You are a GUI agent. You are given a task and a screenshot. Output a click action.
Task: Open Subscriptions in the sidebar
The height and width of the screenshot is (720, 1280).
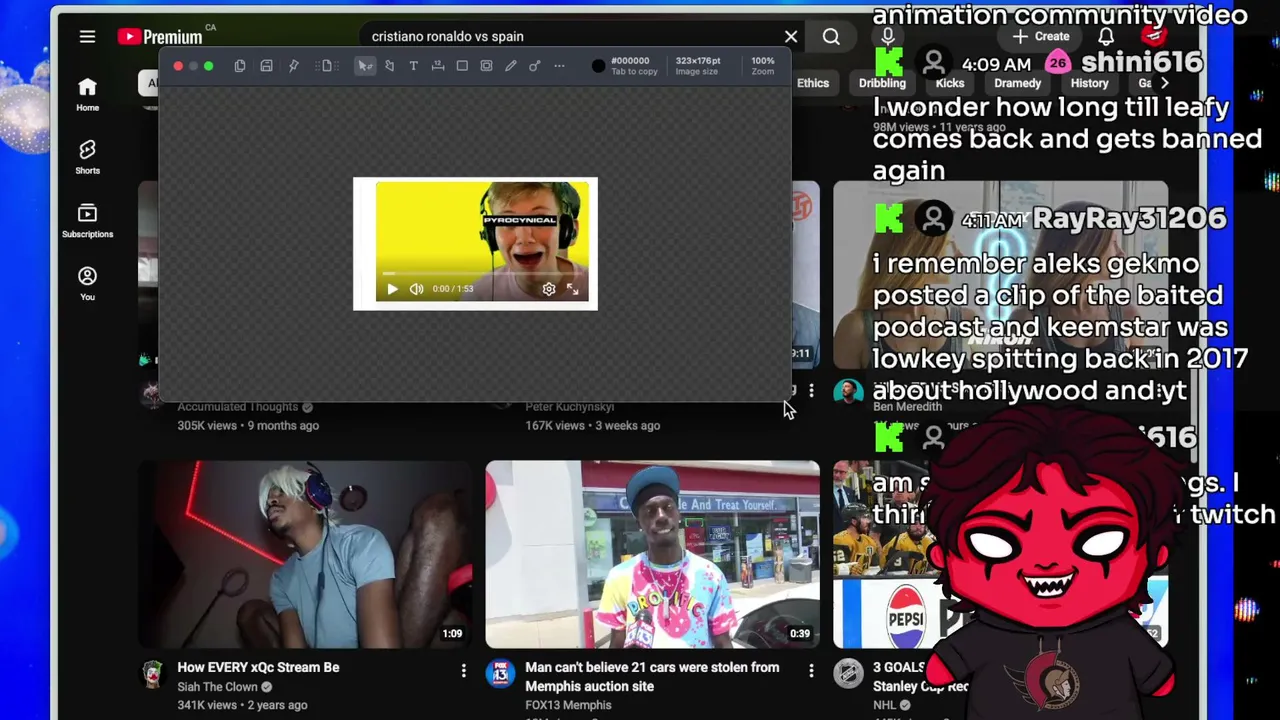88,221
